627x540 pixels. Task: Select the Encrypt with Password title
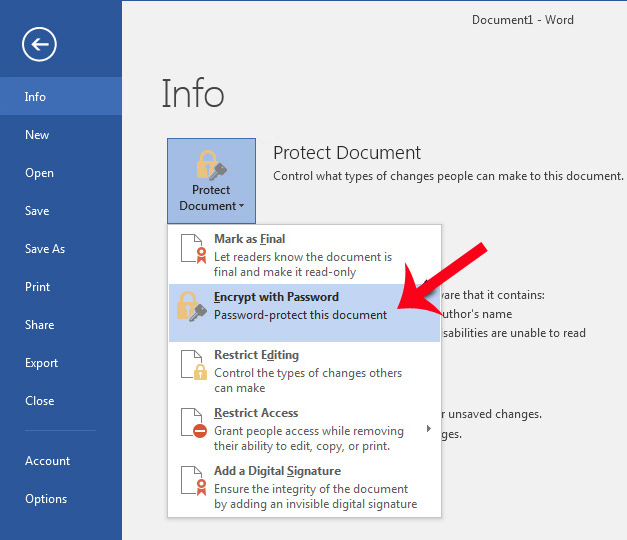click(276, 297)
